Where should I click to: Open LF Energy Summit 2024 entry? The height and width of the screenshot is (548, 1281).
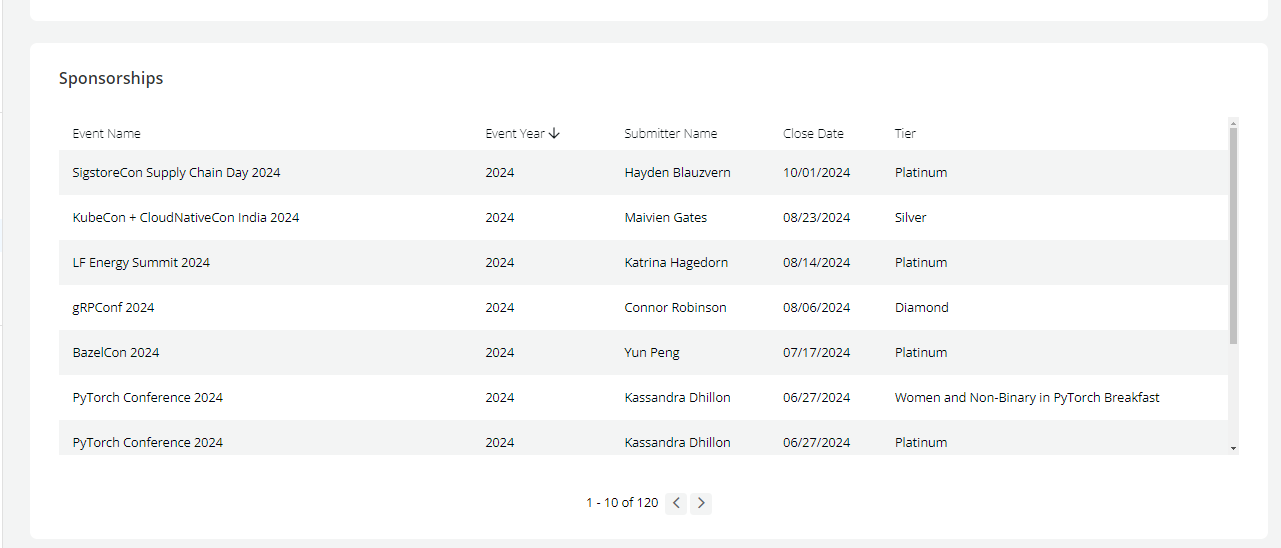(141, 262)
